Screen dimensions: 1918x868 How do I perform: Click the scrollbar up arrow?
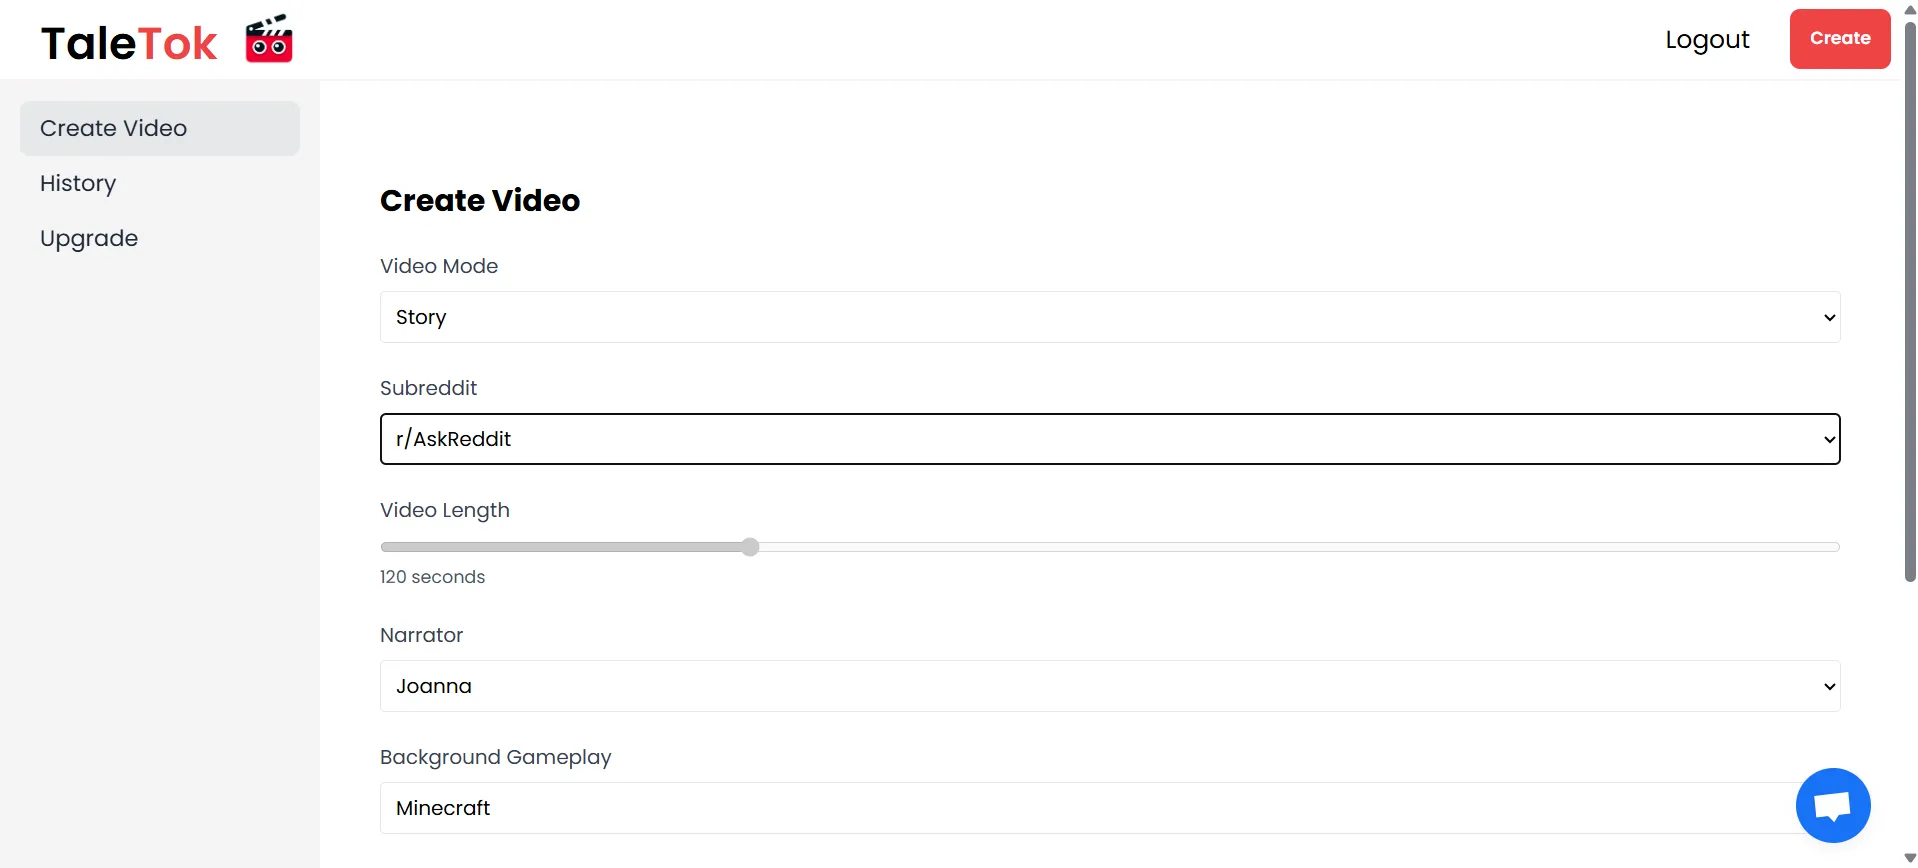click(1910, 9)
